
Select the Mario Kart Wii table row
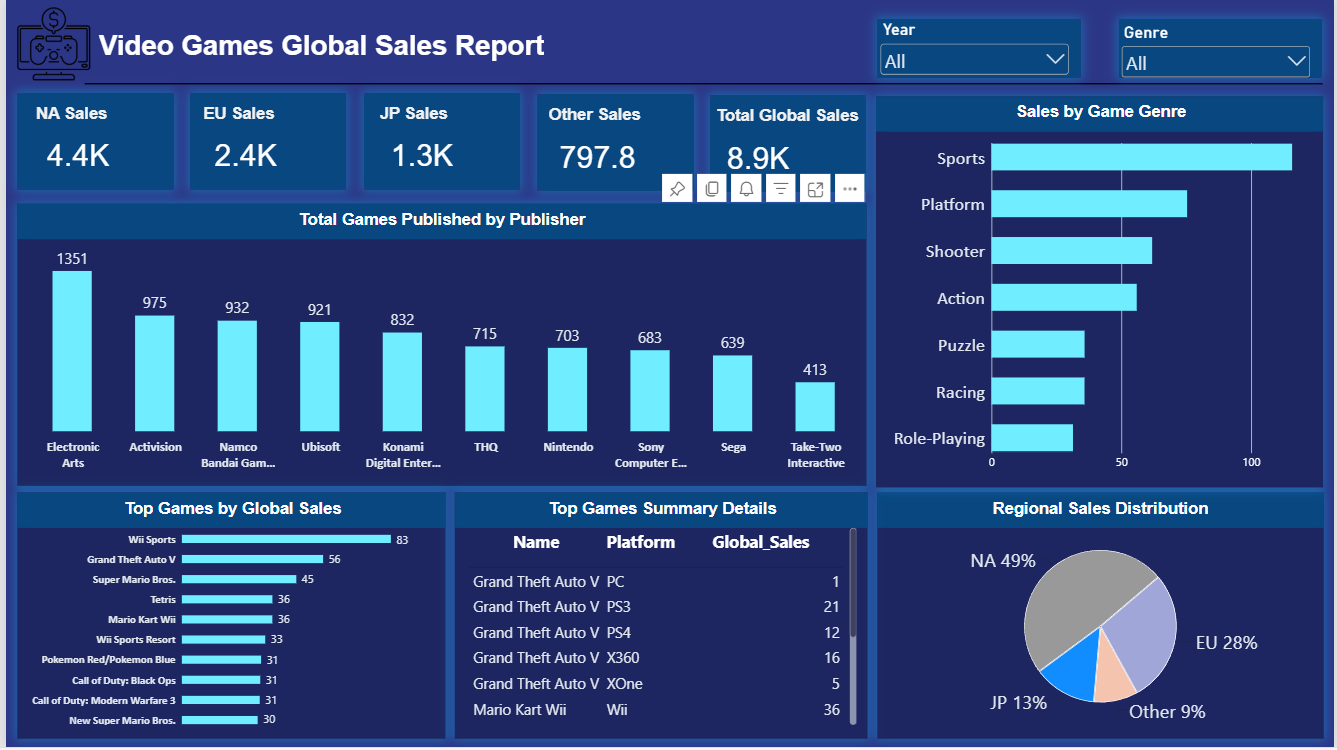[x=656, y=710]
